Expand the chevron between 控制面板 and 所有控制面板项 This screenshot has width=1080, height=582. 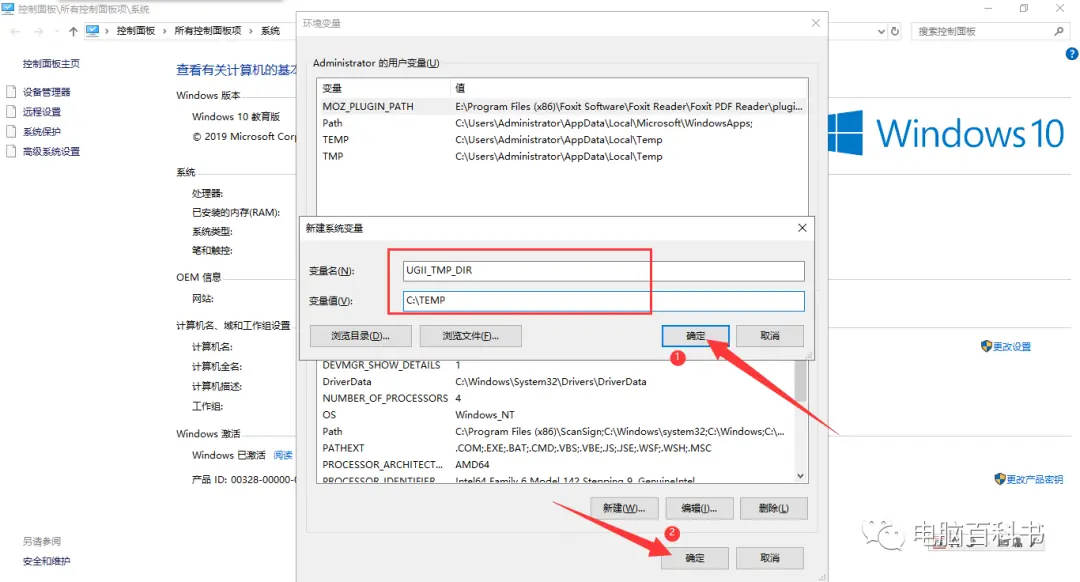pos(165,31)
